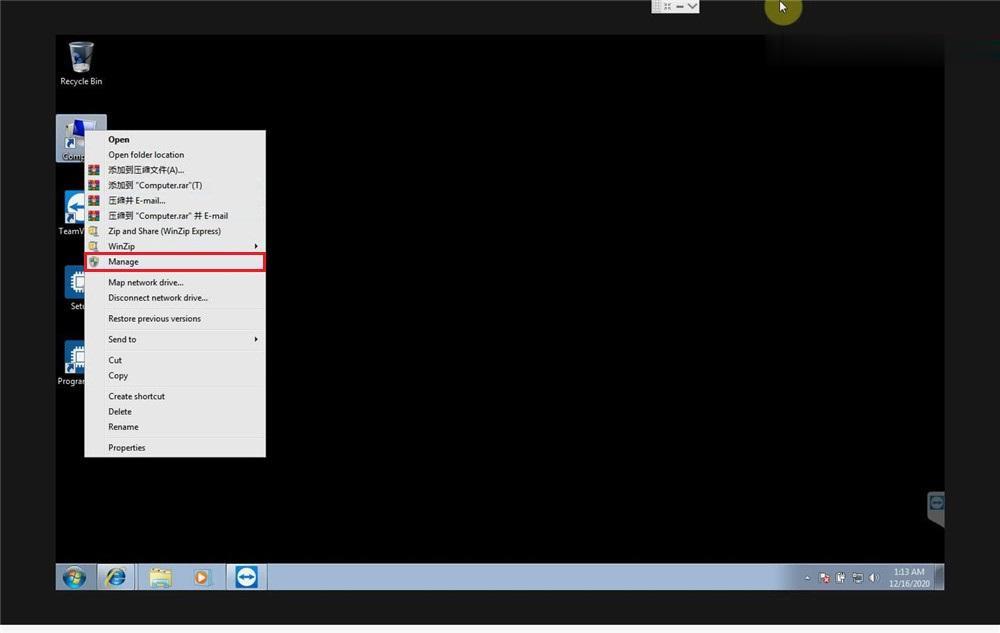This screenshot has width=1000, height=633.
Task: Switch to TeamViewer in the taskbar
Action: [247, 578]
